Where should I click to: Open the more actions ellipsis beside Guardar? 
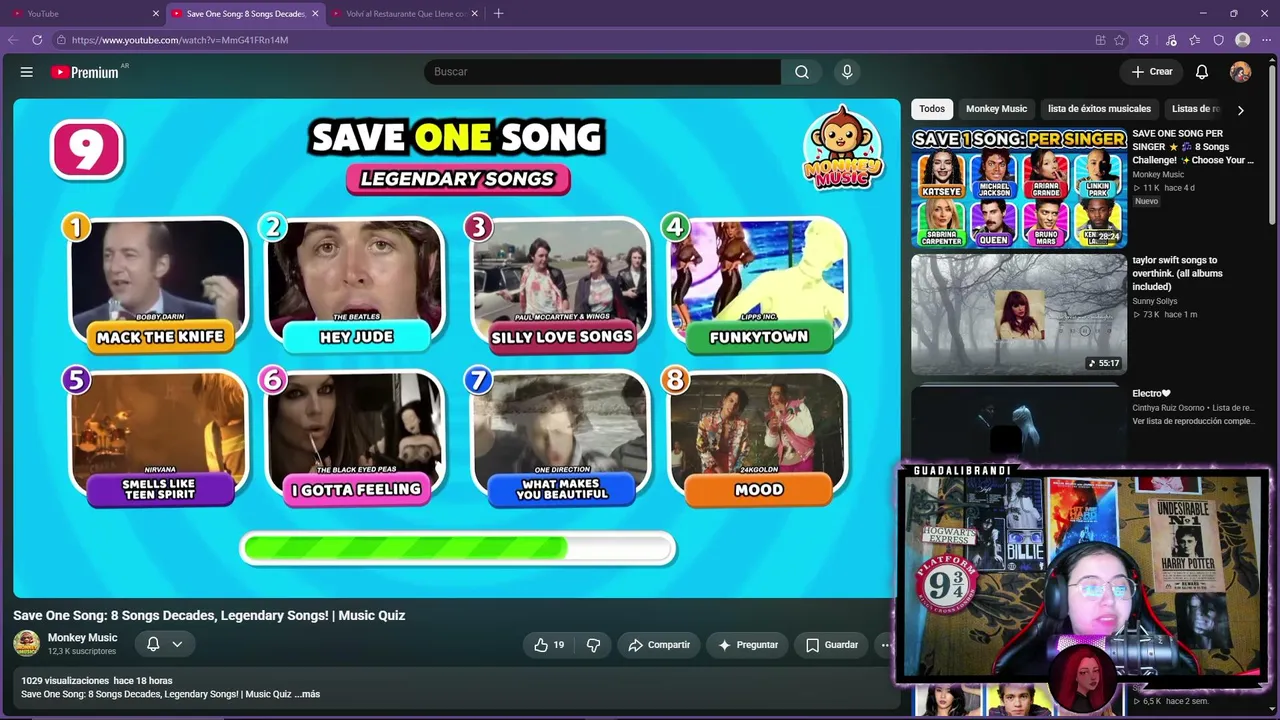point(885,645)
